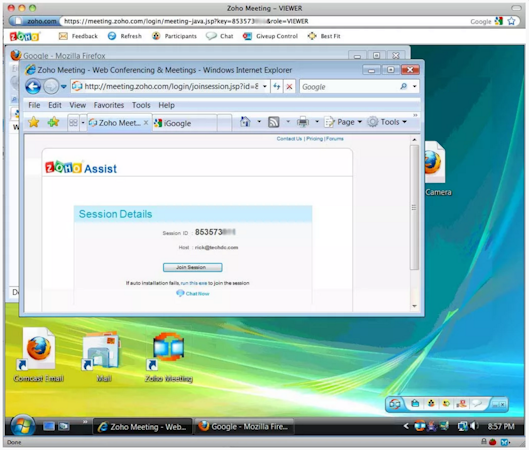Open the Edit menu in Internet Explorer

click(55, 105)
